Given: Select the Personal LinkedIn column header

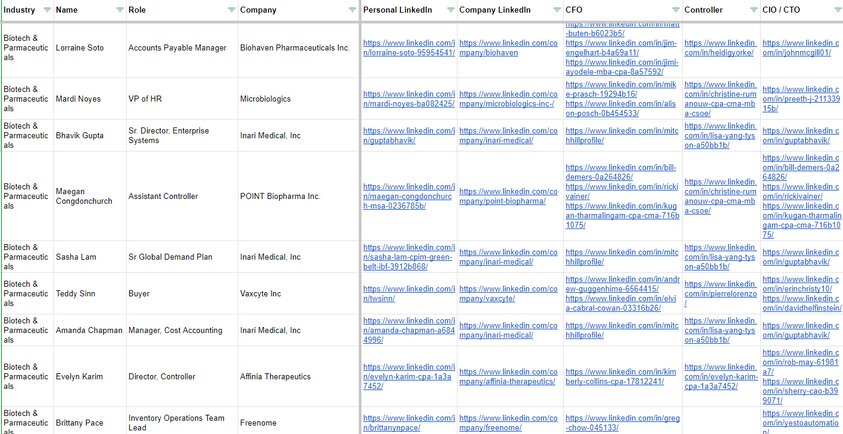Looking at the screenshot, I should point(409,10).
